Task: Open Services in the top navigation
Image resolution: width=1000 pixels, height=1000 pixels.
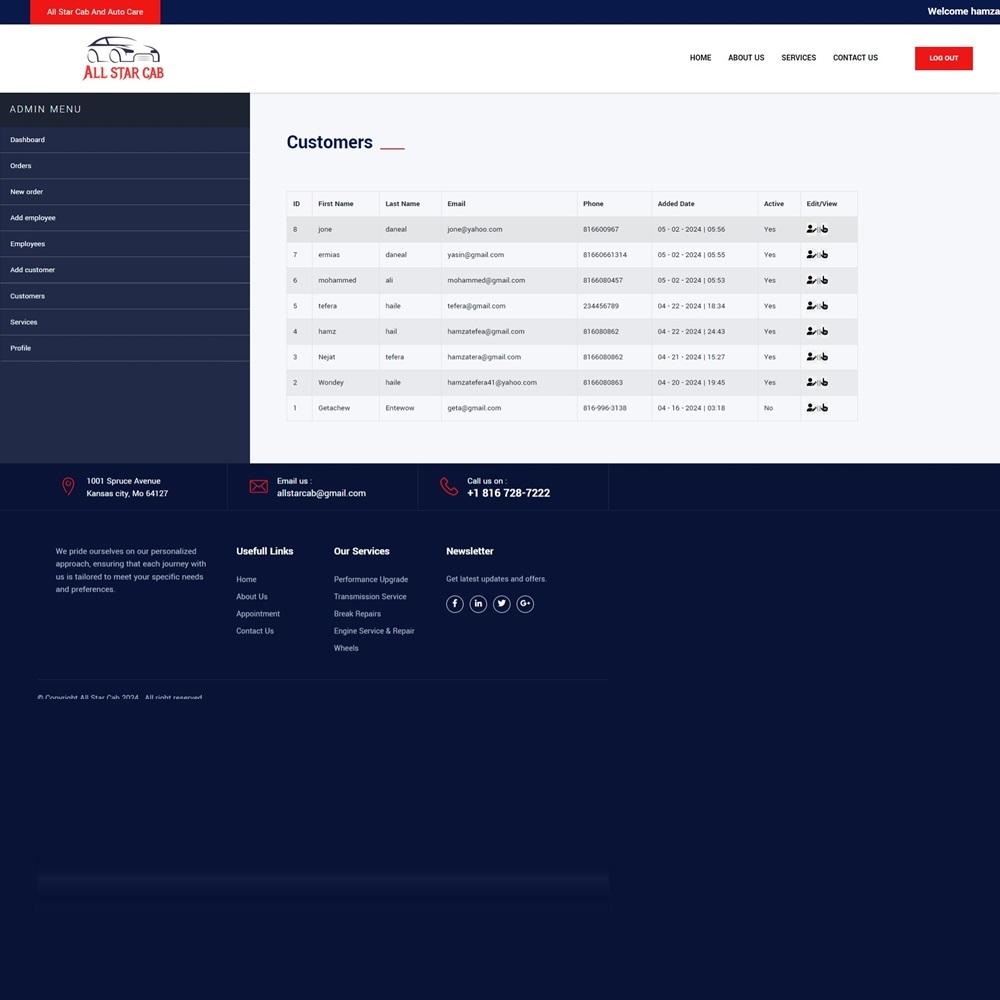Action: (798, 58)
